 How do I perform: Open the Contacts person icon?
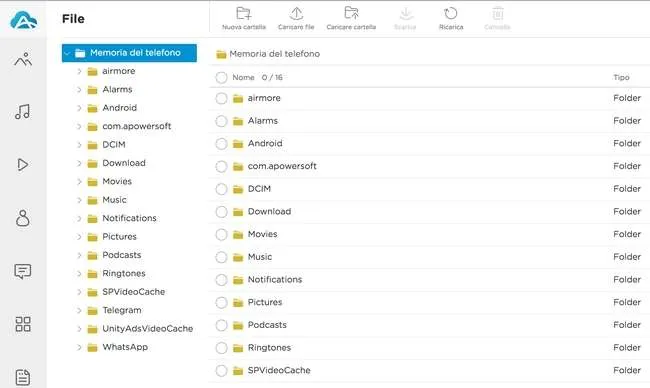click(x=23, y=218)
